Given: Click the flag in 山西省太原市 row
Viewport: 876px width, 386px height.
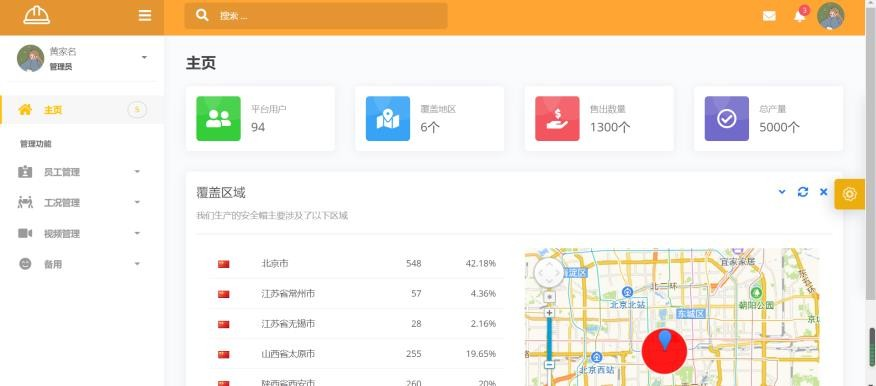Looking at the screenshot, I should tap(224, 354).
